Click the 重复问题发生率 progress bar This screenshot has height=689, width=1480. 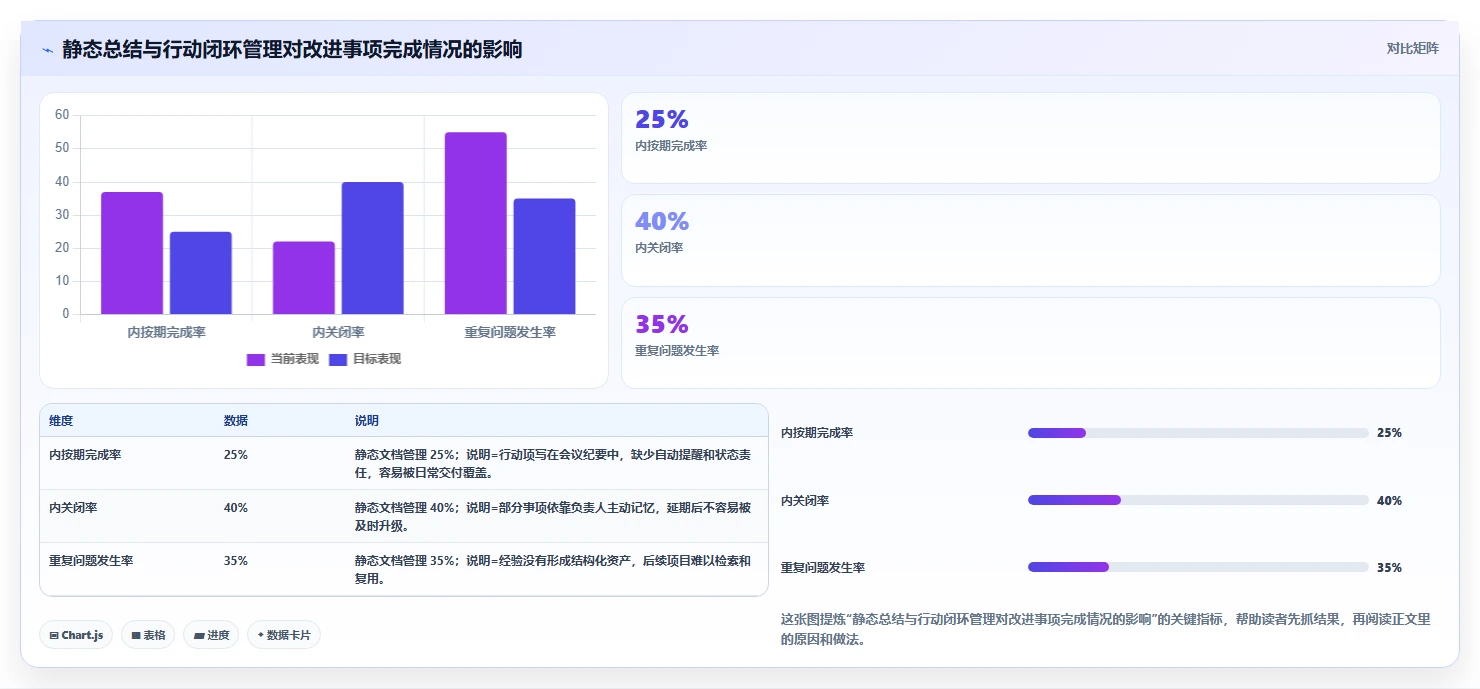pyautogui.click(x=1198, y=567)
